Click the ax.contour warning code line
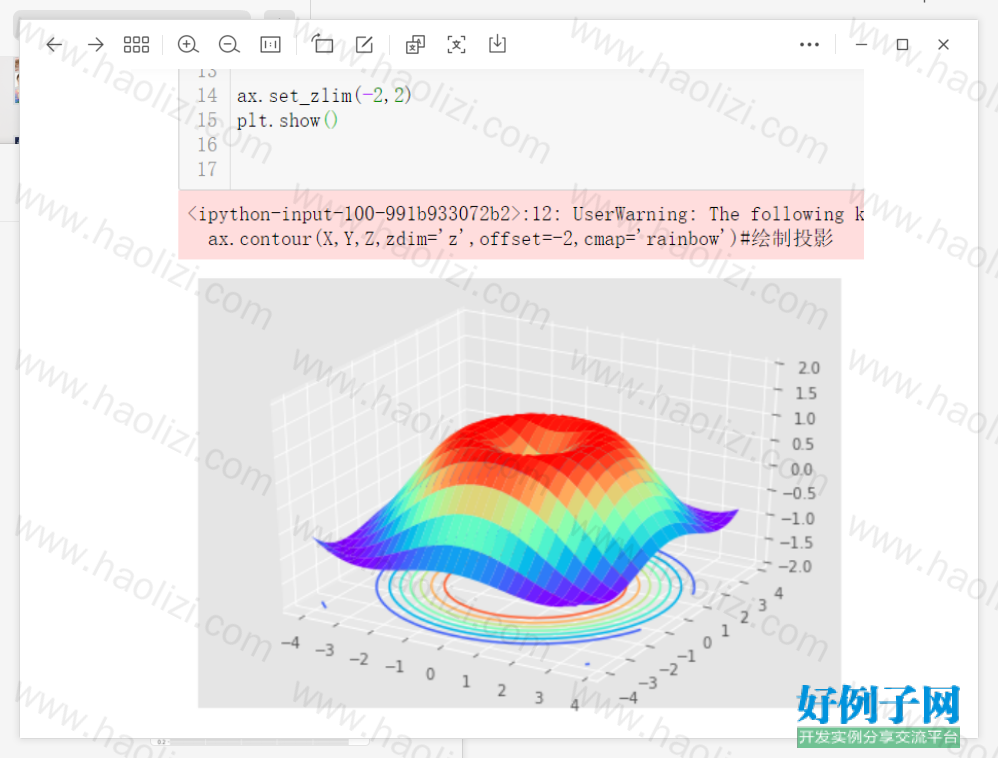This screenshot has height=758, width=998. [520, 239]
